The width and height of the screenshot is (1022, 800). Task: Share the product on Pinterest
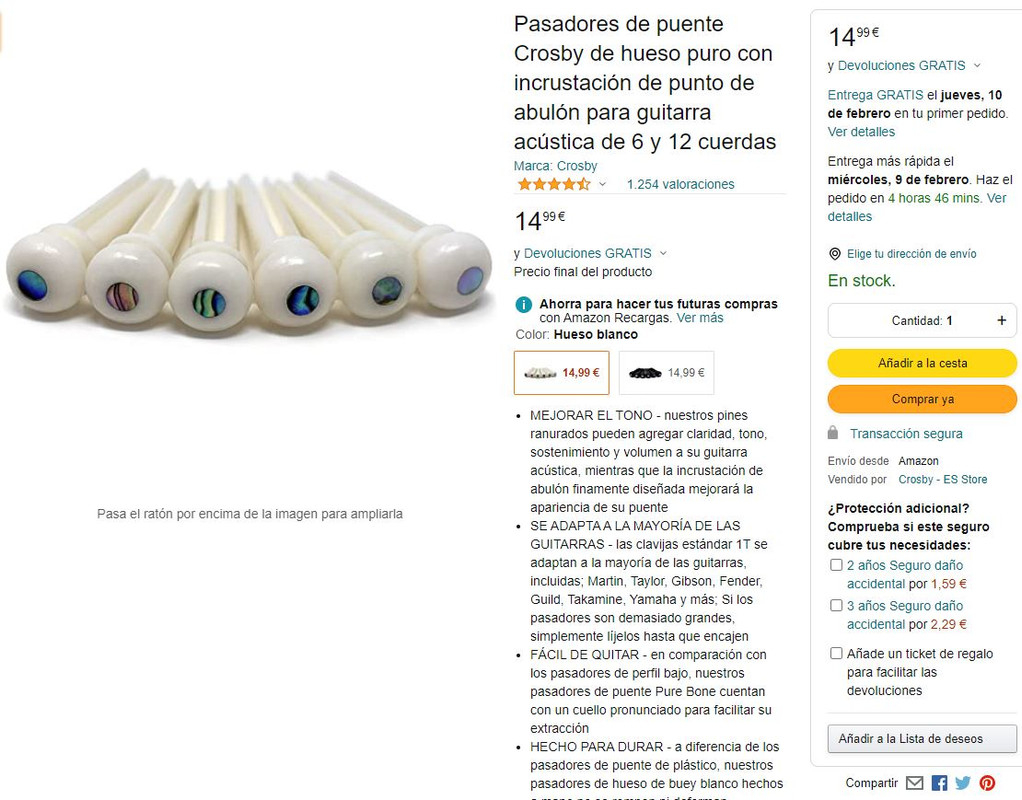point(987,783)
